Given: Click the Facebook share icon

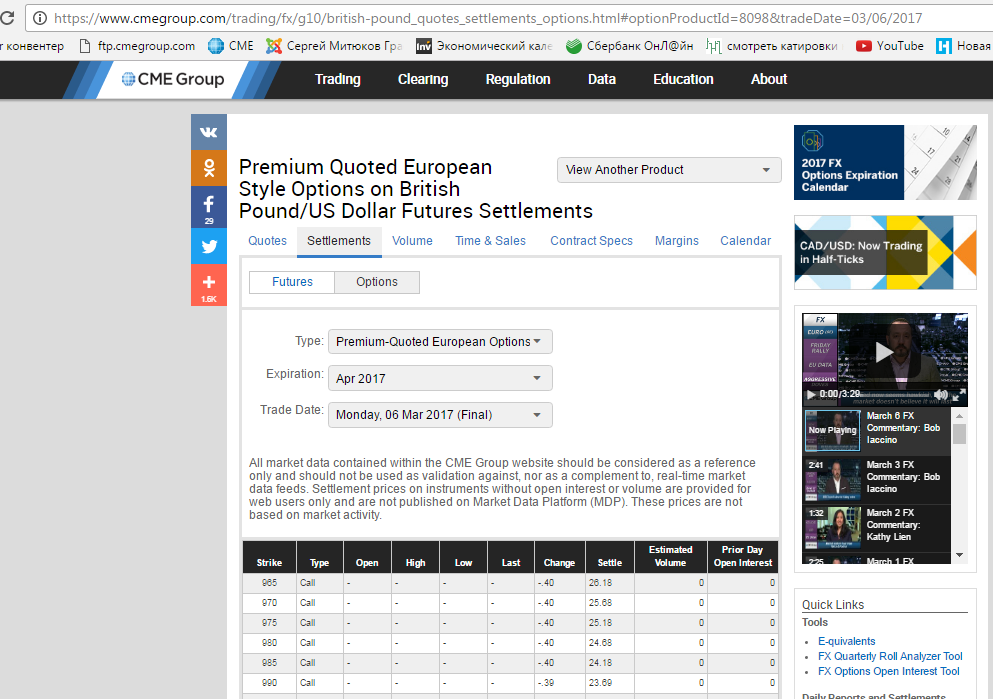Looking at the screenshot, I should (209, 206).
